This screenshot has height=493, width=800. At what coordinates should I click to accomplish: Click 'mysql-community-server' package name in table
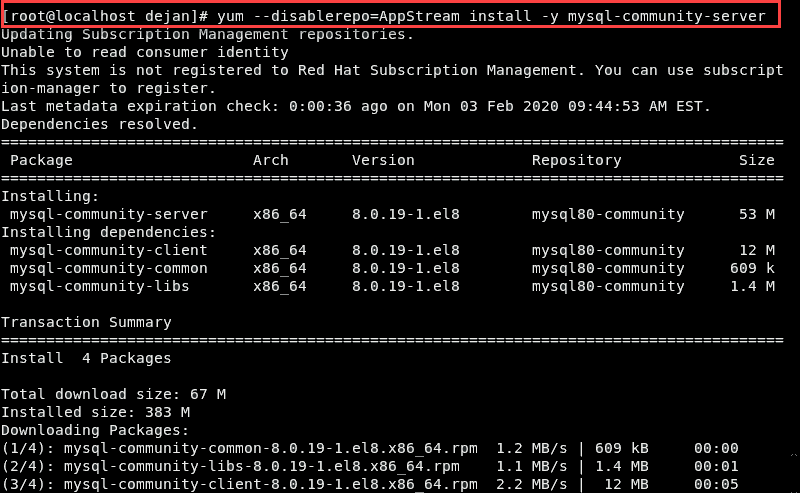coord(109,214)
